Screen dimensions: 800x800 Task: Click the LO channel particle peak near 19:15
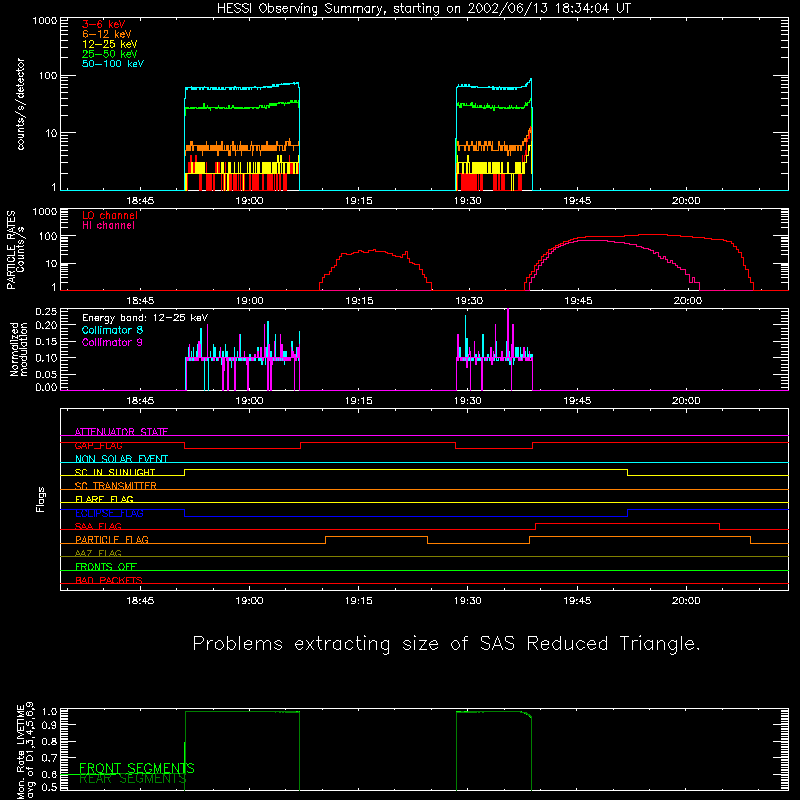[x=375, y=251]
